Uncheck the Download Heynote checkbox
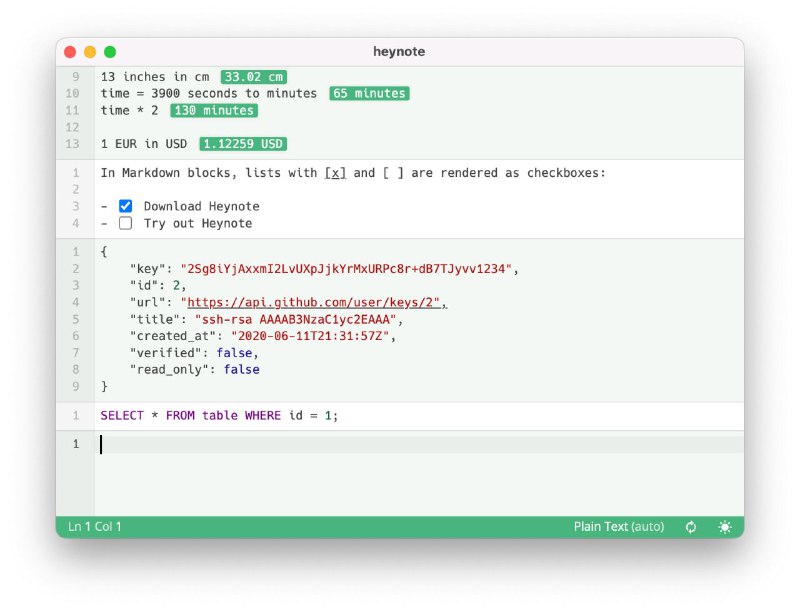The width and height of the screenshot is (800, 612). pos(126,206)
